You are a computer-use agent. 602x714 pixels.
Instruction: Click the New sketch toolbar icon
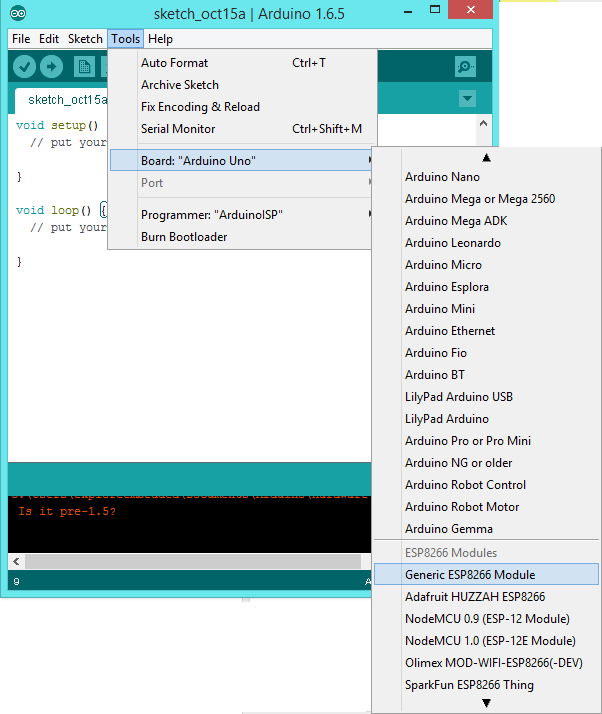tap(84, 67)
